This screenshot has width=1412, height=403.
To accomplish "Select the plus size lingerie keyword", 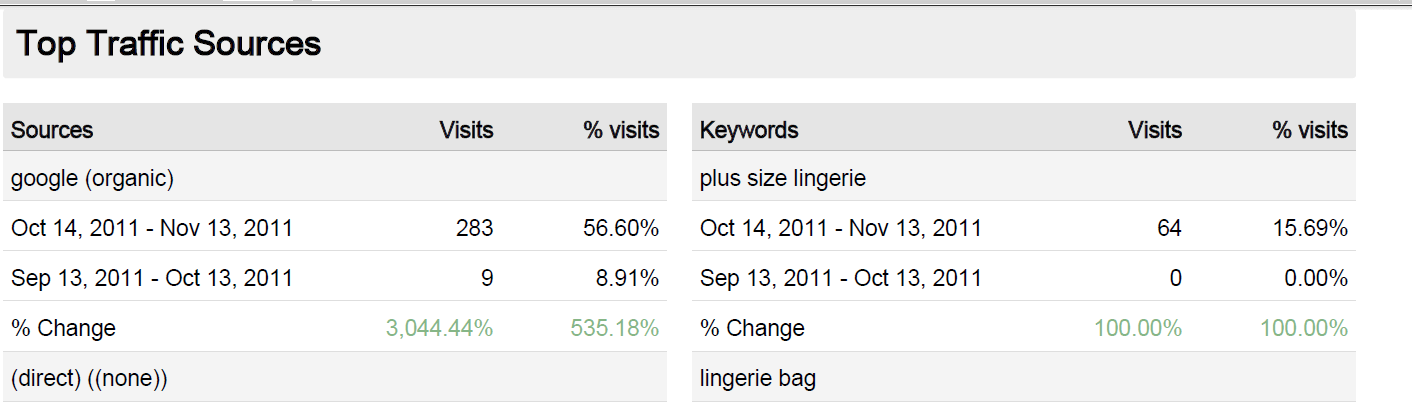I will click(x=783, y=179).
